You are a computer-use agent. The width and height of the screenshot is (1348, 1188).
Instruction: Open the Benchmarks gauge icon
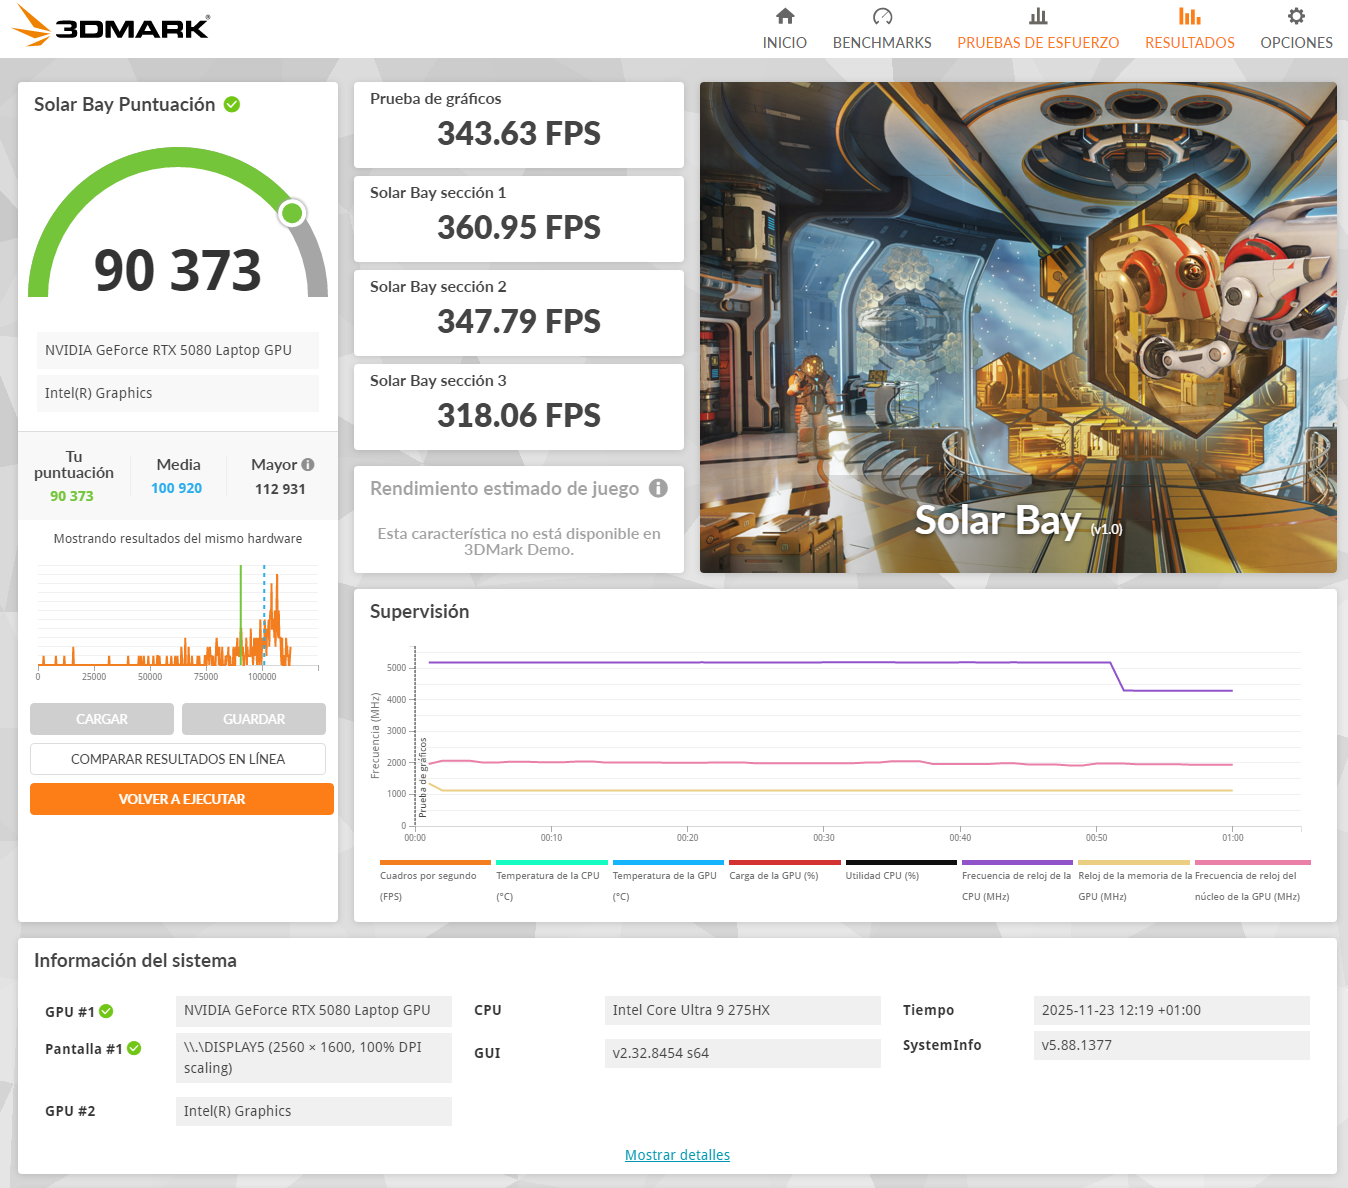click(882, 16)
